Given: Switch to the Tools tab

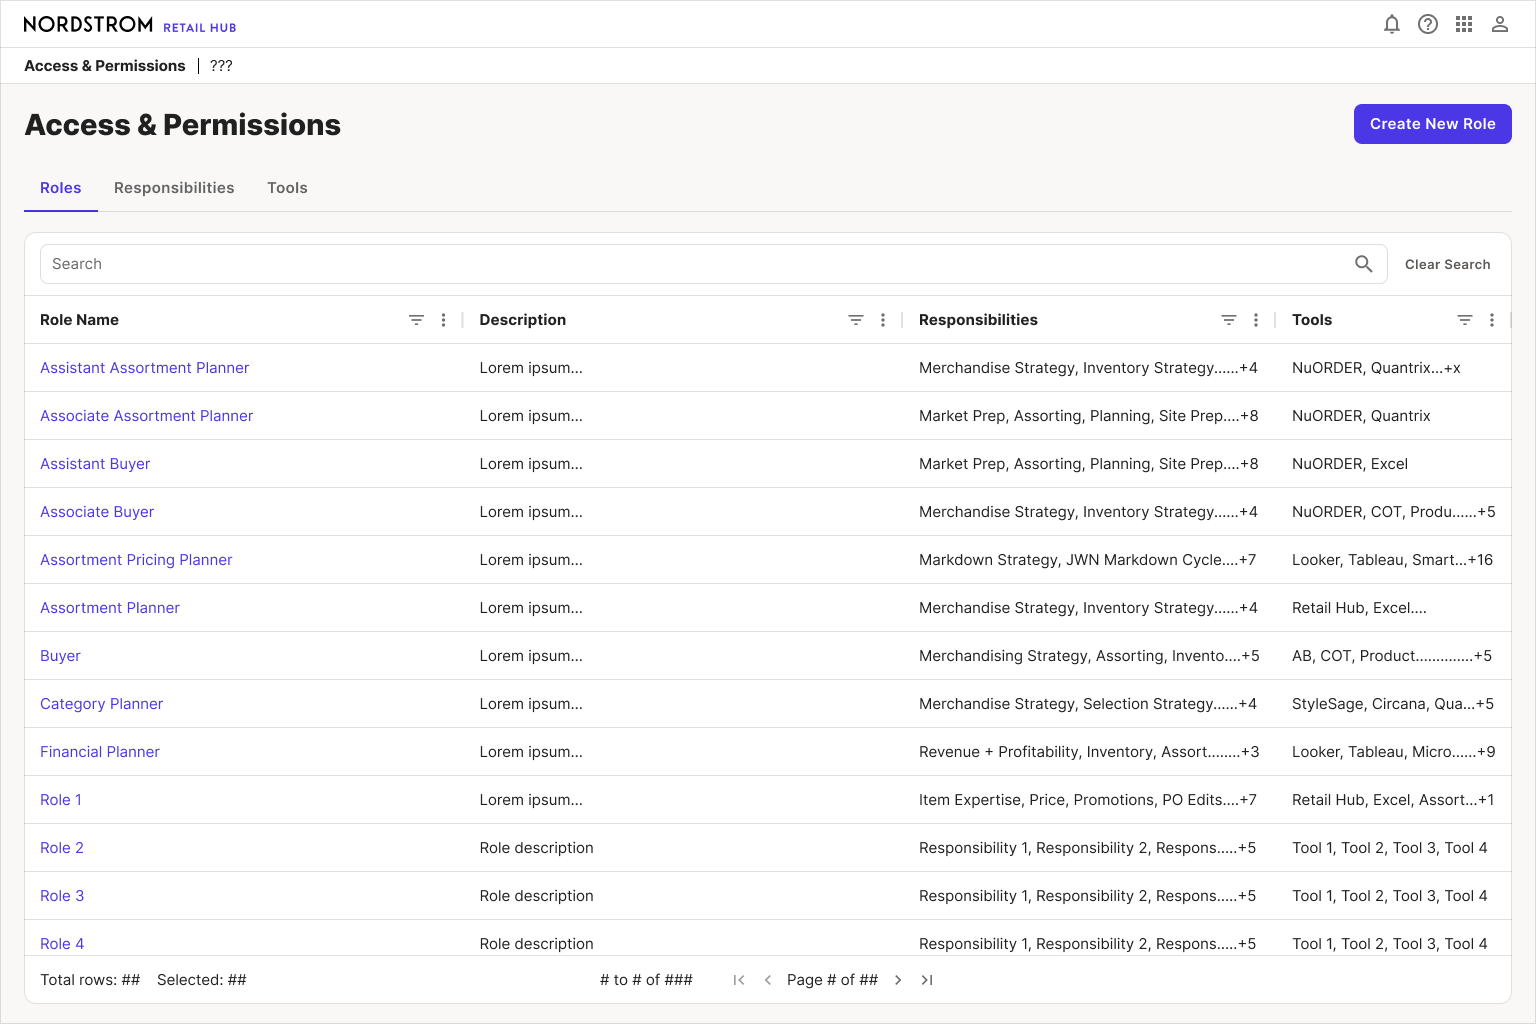Looking at the screenshot, I should click(x=287, y=188).
